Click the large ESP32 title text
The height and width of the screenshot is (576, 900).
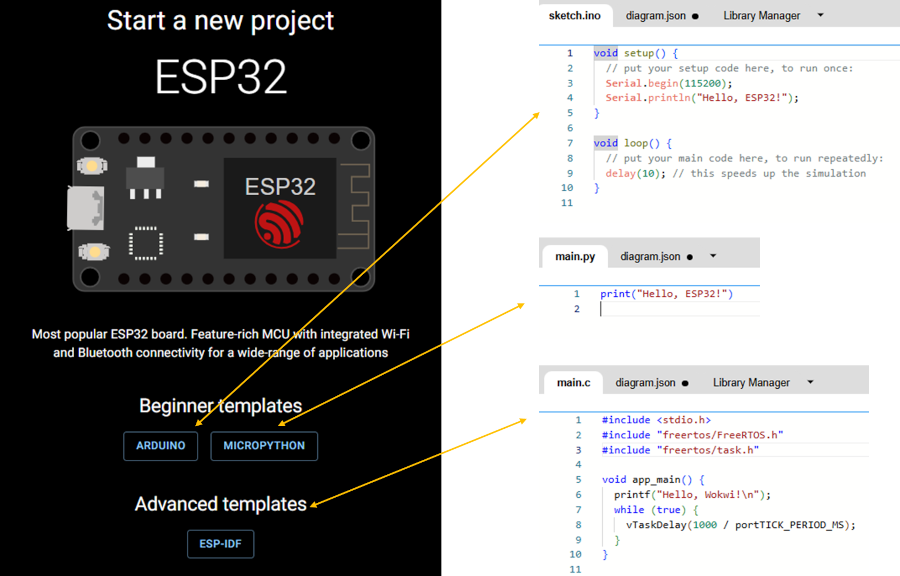220,77
